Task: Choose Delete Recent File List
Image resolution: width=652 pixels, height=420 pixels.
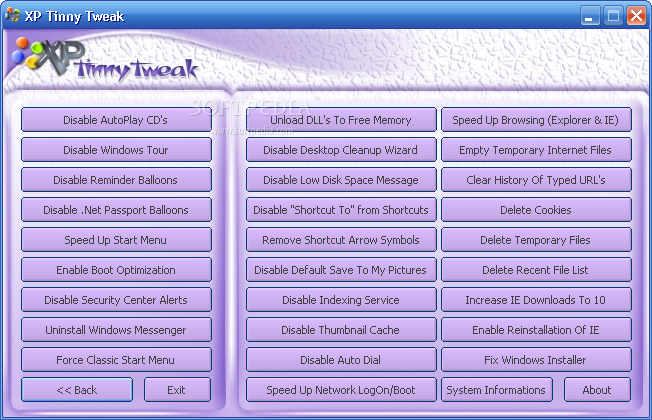Action: (536, 269)
